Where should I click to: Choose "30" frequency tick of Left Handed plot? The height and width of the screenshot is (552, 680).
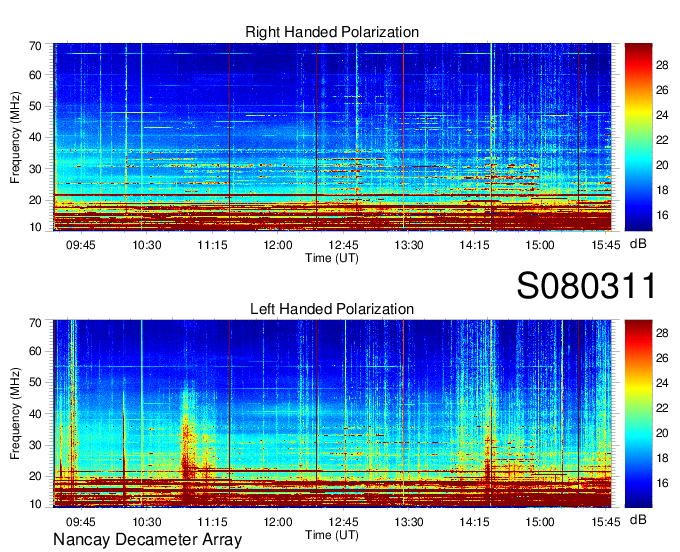pyautogui.click(x=35, y=445)
